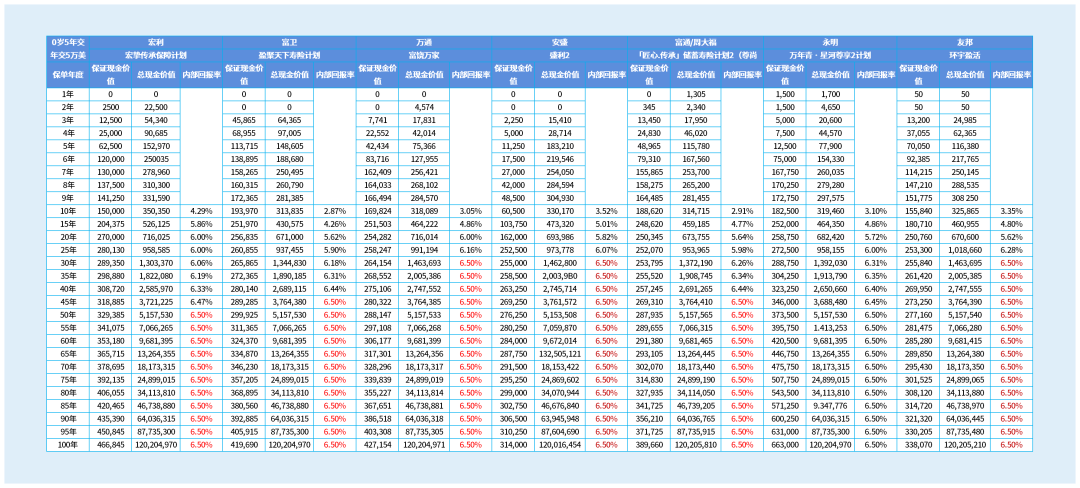Image resolution: width=1080 pixels, height=488 pixels.
Task: Select the cell showing 338,070
Action: tap(918, 445)
